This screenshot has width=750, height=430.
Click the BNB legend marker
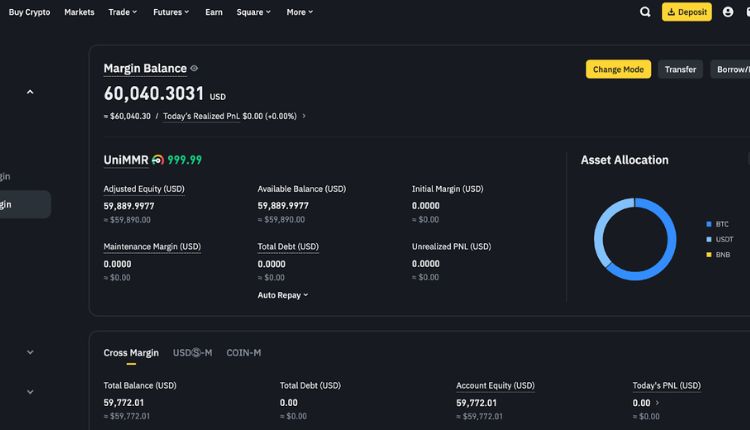pos(709,254)
